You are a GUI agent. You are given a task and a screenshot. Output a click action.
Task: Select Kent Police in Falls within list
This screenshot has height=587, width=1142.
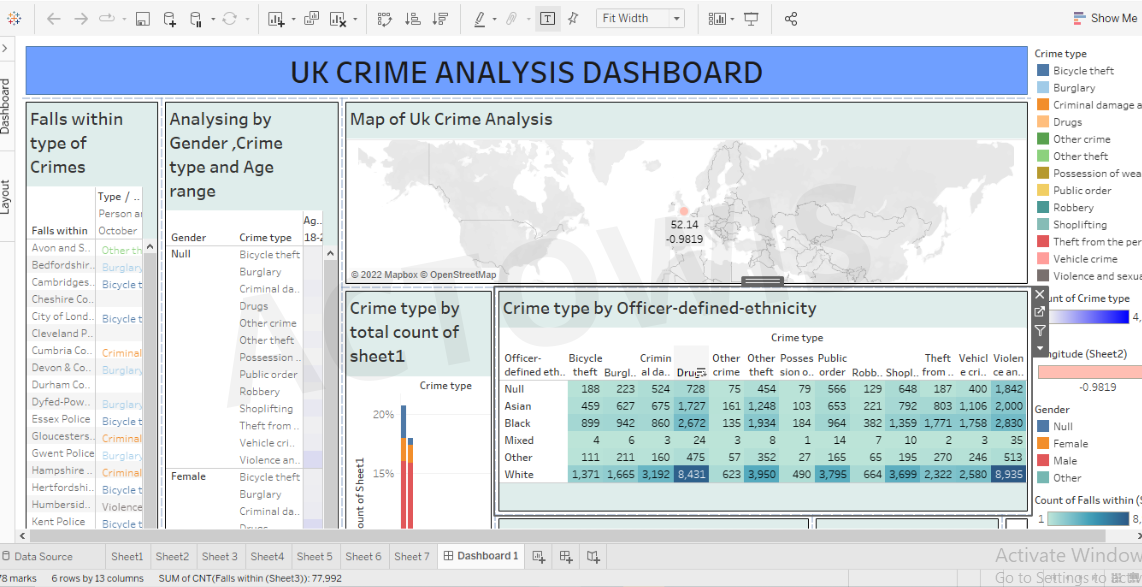pyautogui.click(x=58, y=521)
